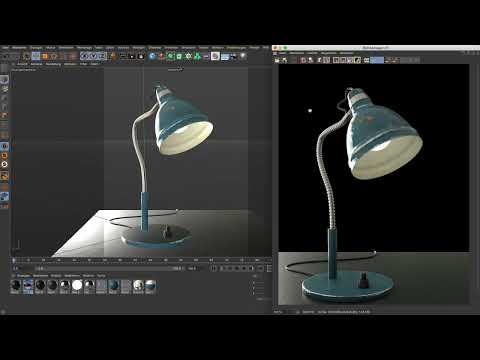Click the Undo arrow in the main toolbar

pos(5,56)
